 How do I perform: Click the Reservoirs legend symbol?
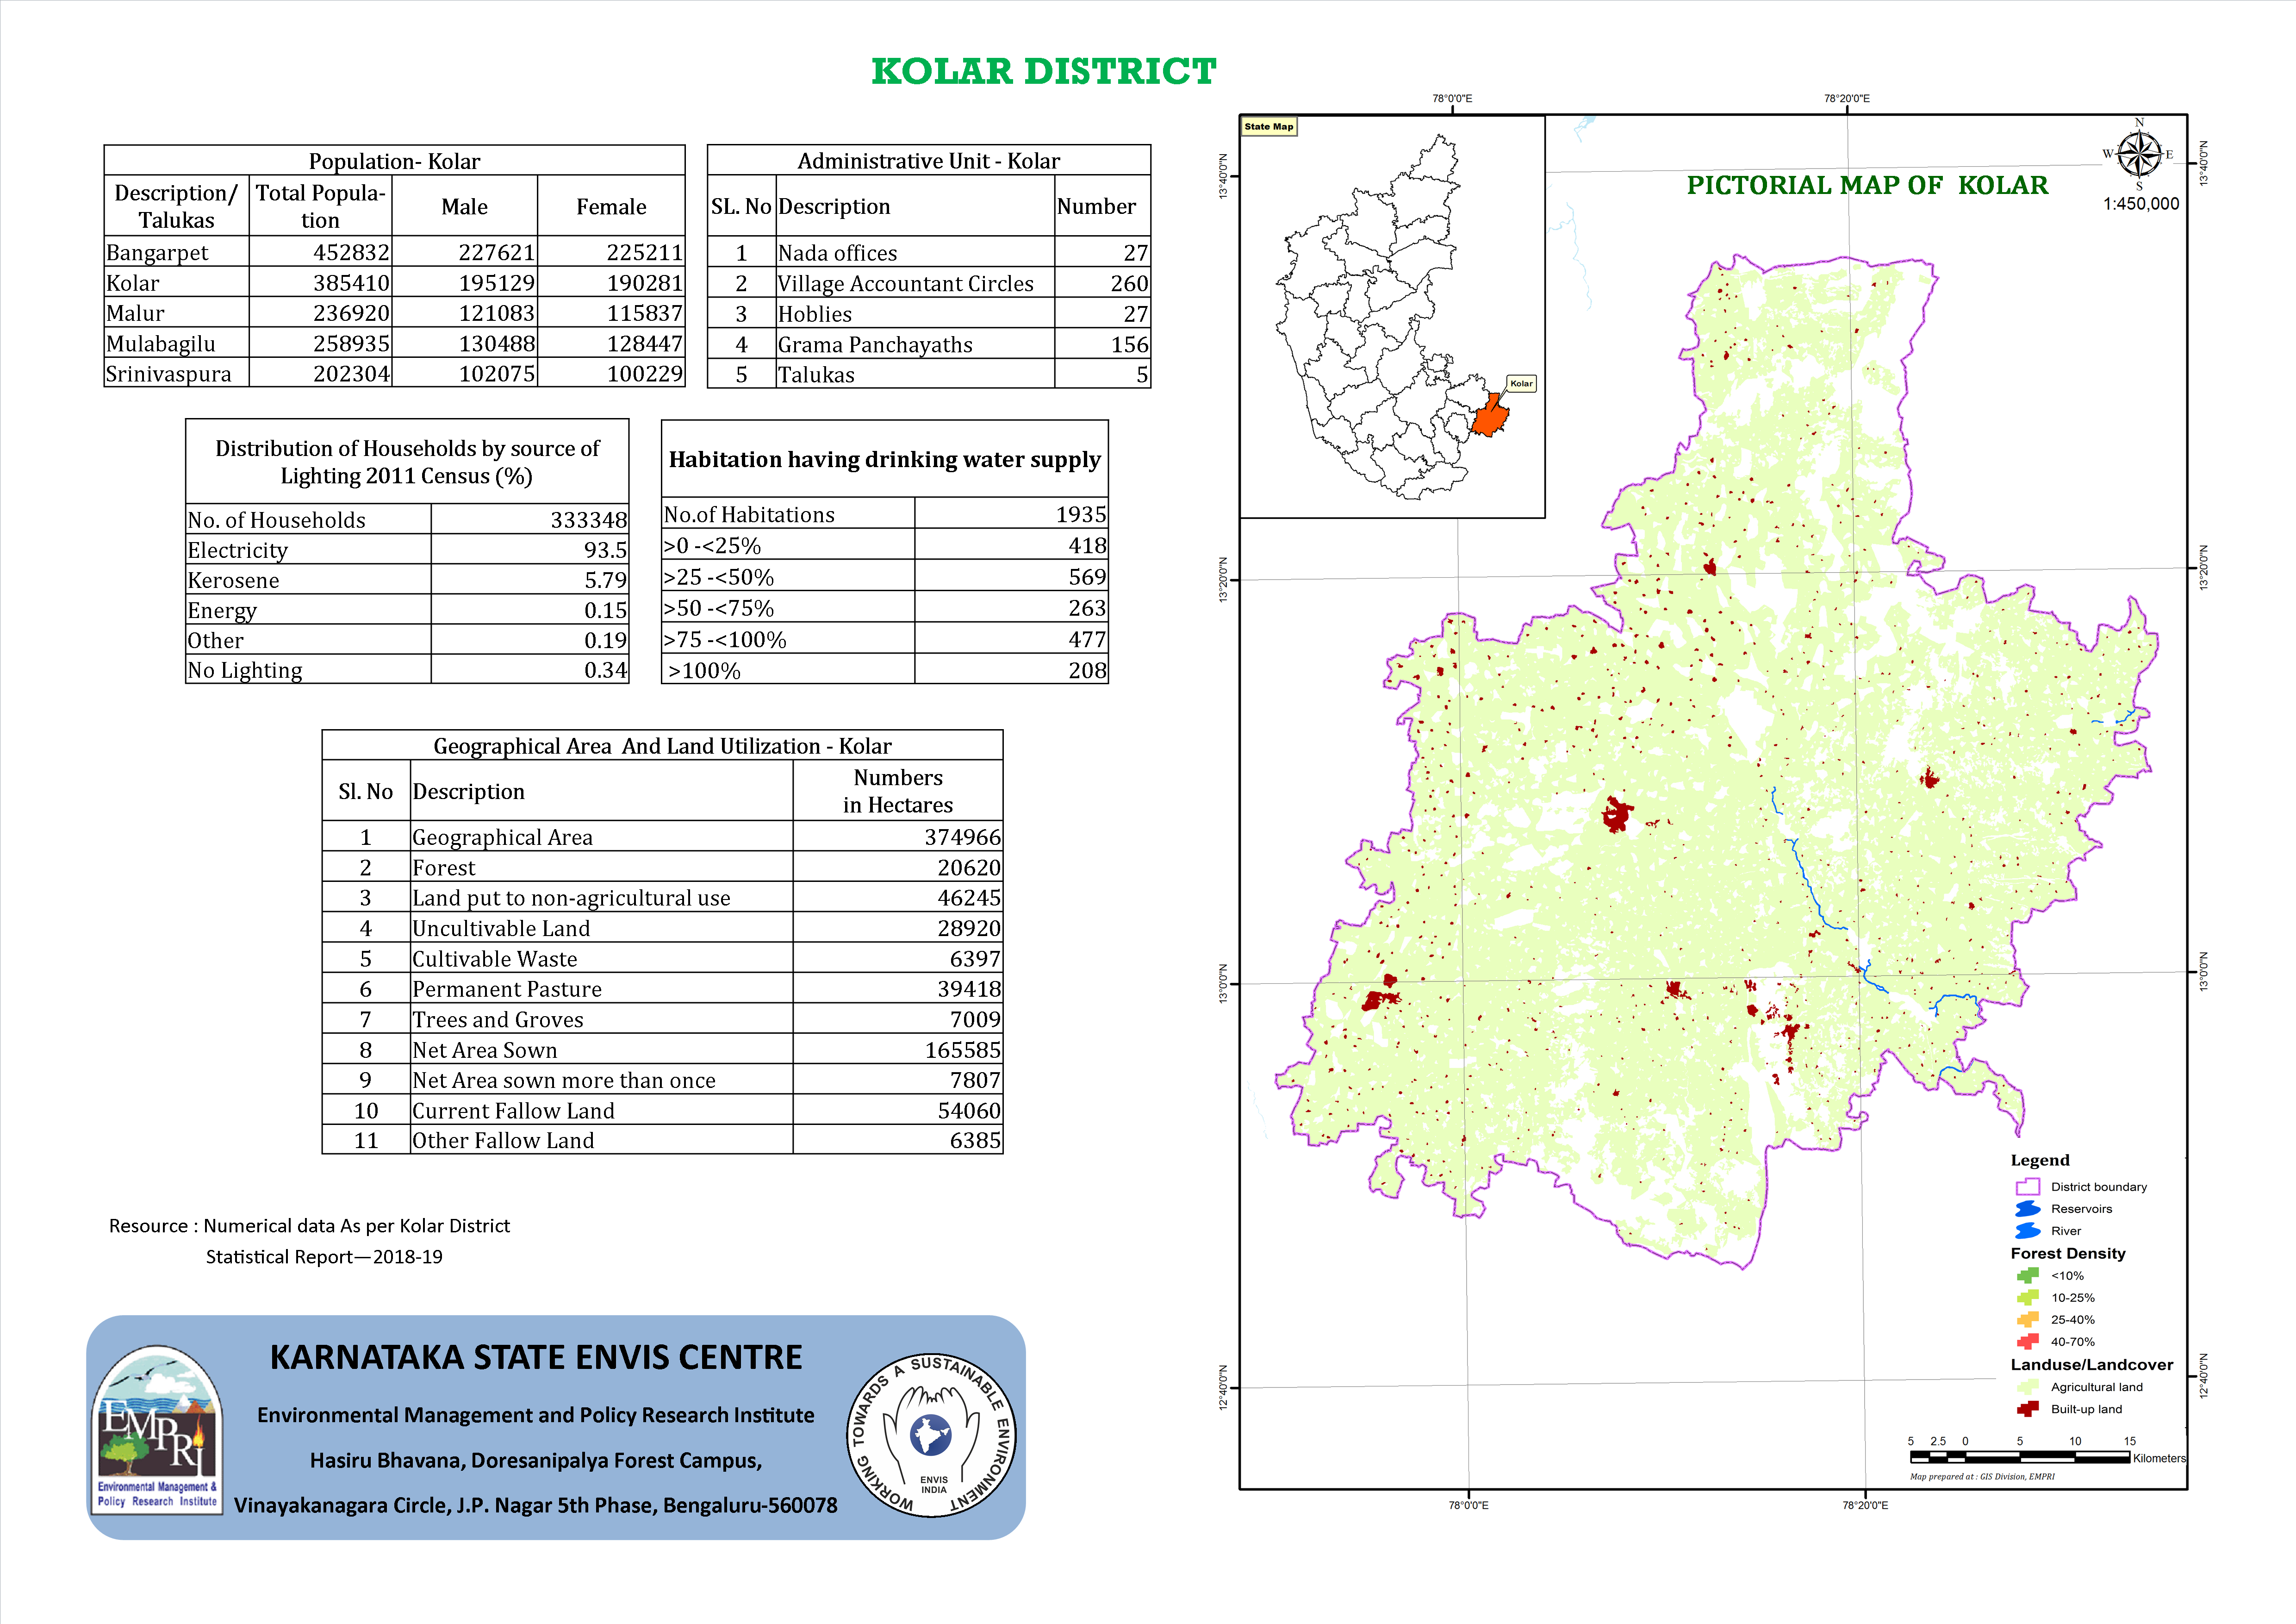pos(2027,1209)
